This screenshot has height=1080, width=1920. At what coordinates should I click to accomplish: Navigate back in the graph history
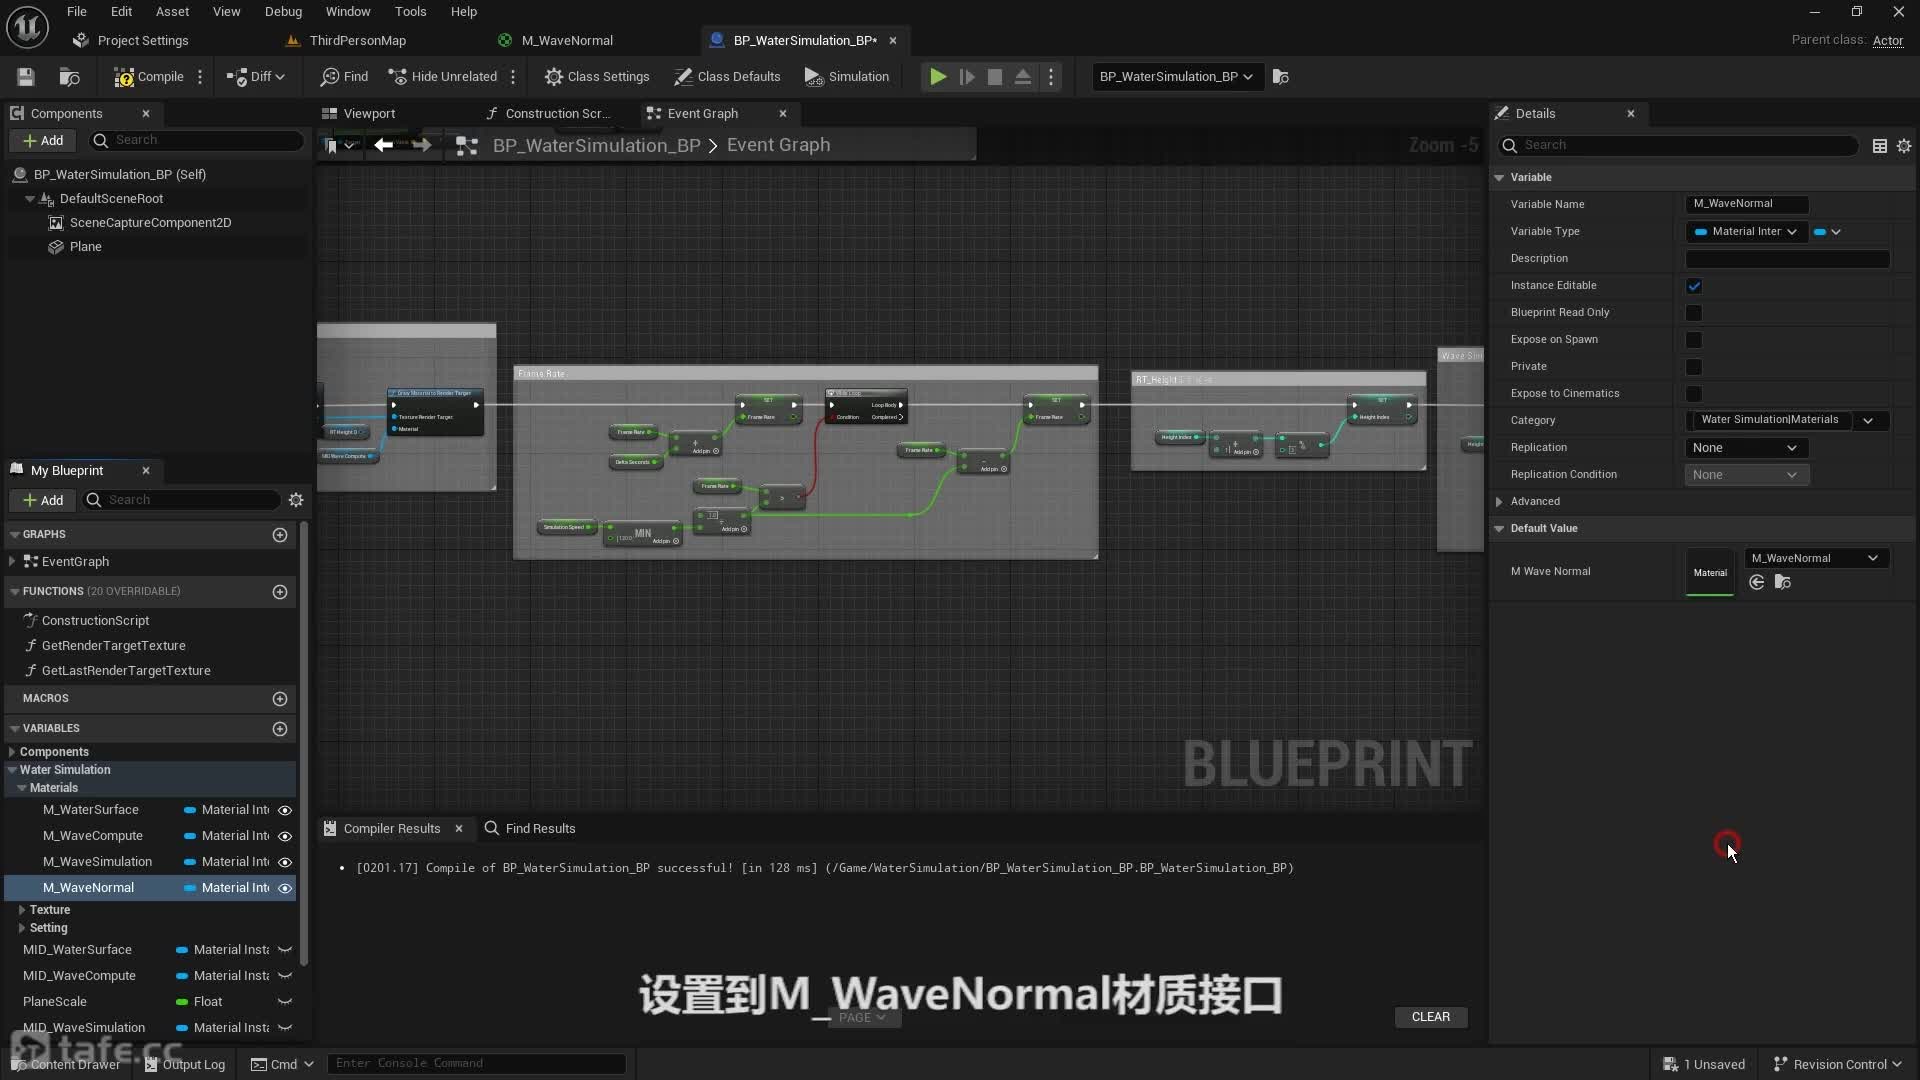coord(383,146)
